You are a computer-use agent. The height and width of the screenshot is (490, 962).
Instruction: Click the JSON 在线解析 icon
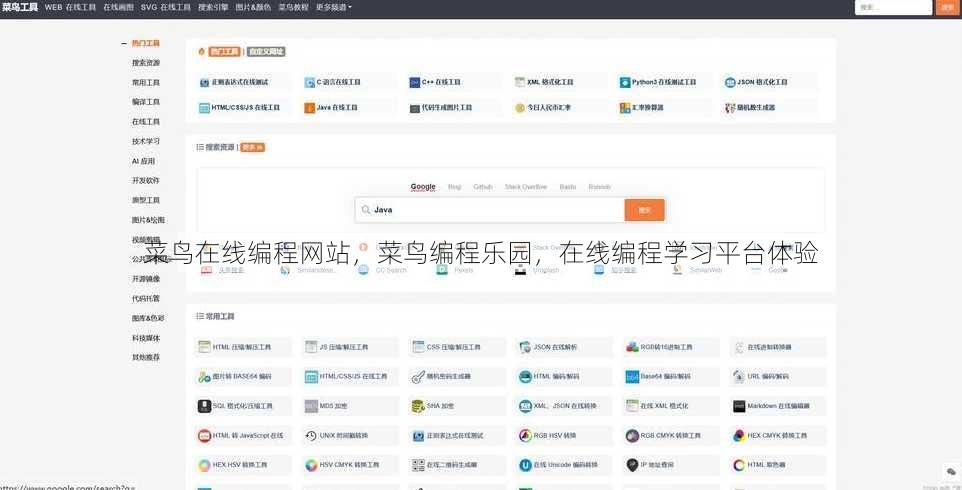(x=525, y=347)
